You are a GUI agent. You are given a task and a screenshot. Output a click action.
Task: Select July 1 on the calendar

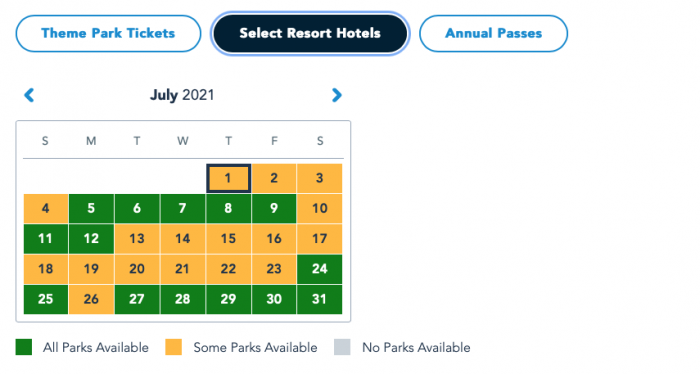[228, 178]
